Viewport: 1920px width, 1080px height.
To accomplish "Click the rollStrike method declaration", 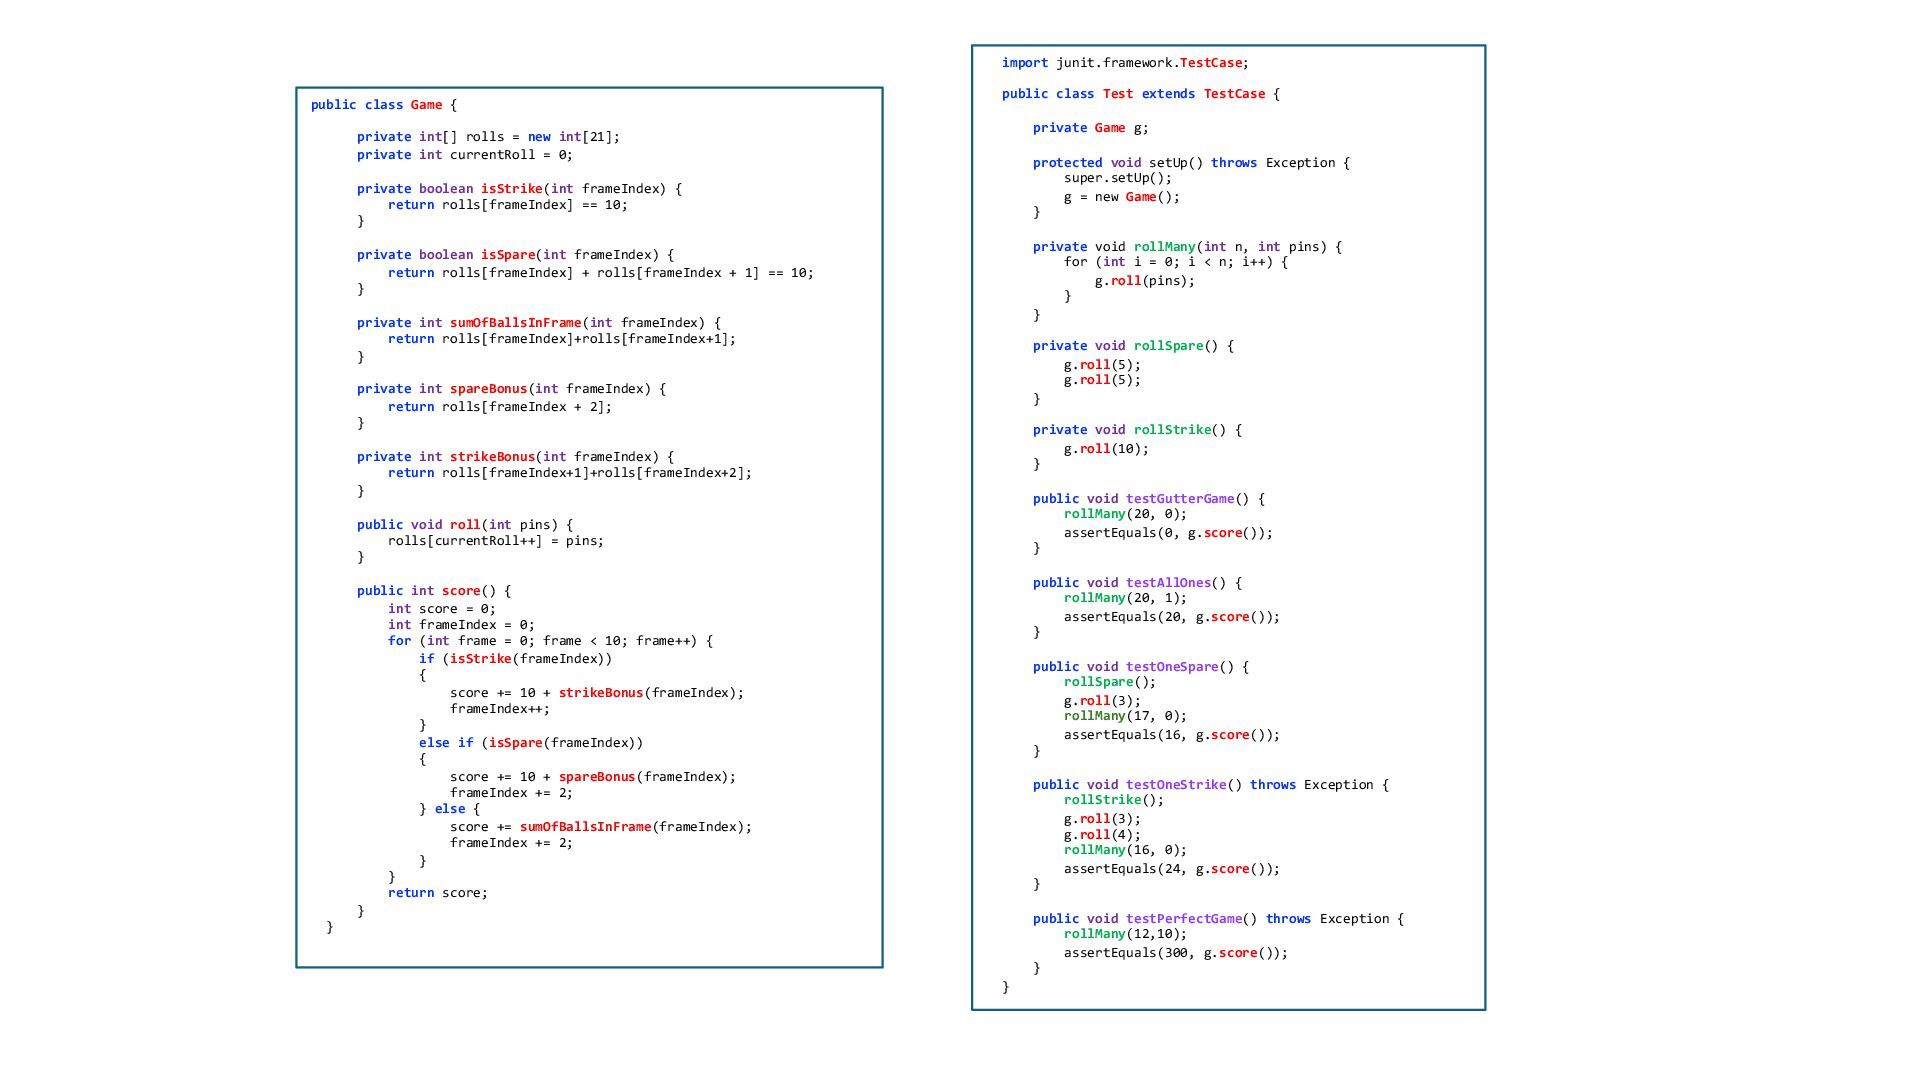I will click(1172, 430).
